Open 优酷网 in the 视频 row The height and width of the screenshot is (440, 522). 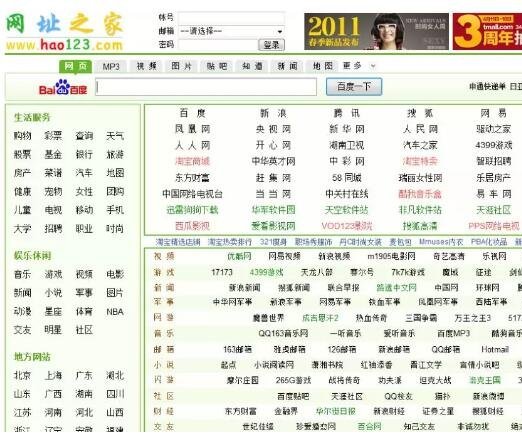pos(239,256)
